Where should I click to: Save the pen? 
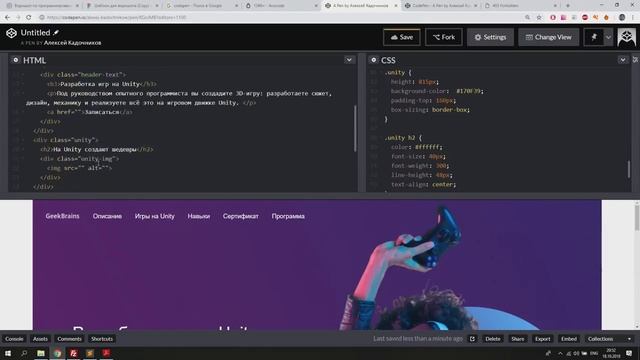402,37
